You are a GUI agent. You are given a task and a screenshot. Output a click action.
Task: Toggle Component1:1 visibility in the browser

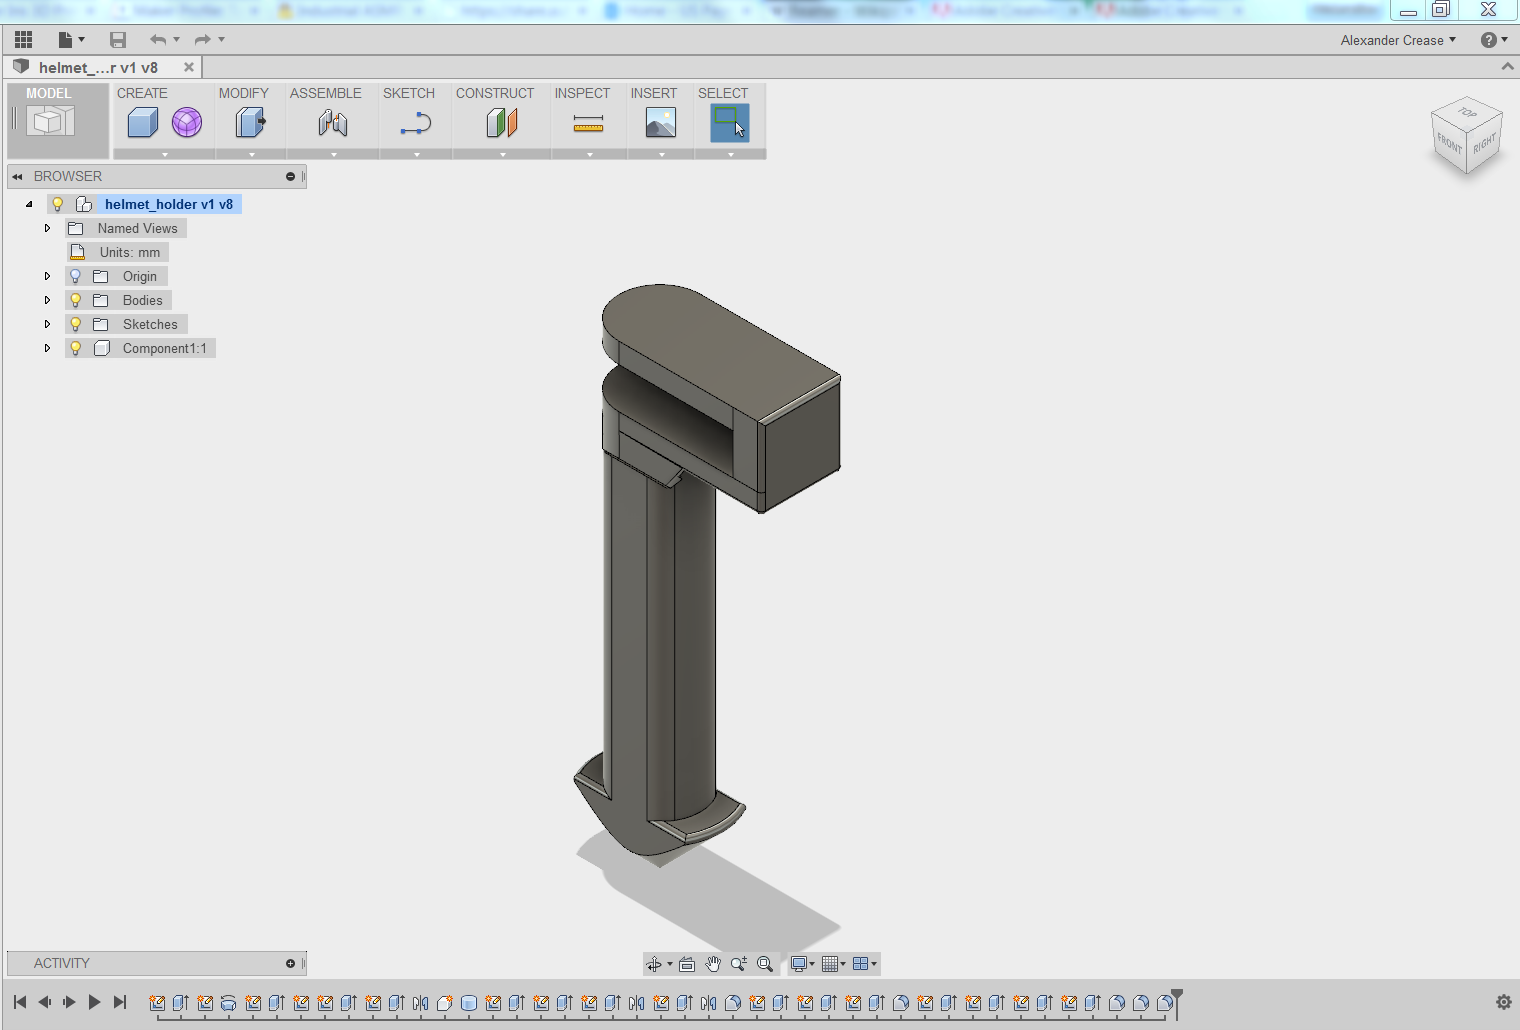pos(75,347)
